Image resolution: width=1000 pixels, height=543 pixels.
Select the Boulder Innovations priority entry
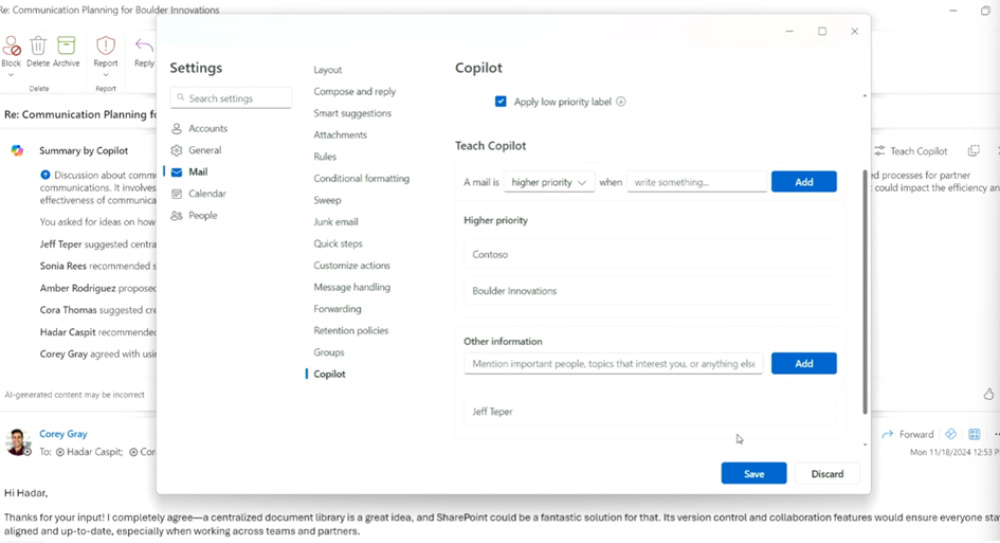click(x=650, y=291)
